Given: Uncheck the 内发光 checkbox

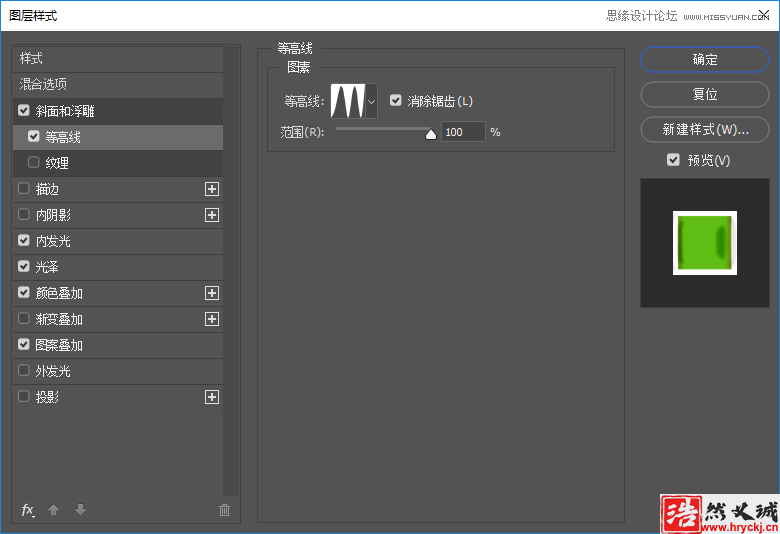Looking at the screenshot, I should pyautogui.click(x=24, y=240).
